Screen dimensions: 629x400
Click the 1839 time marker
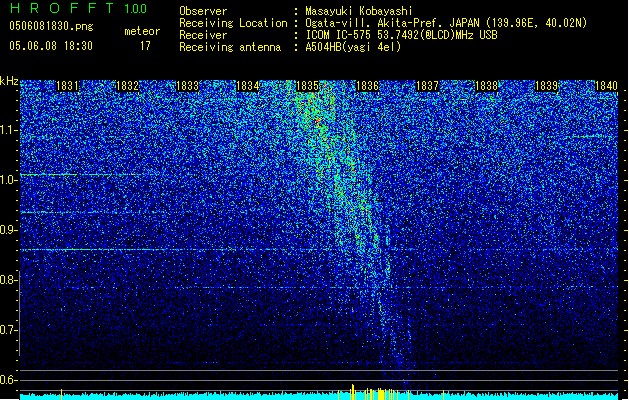546,86
